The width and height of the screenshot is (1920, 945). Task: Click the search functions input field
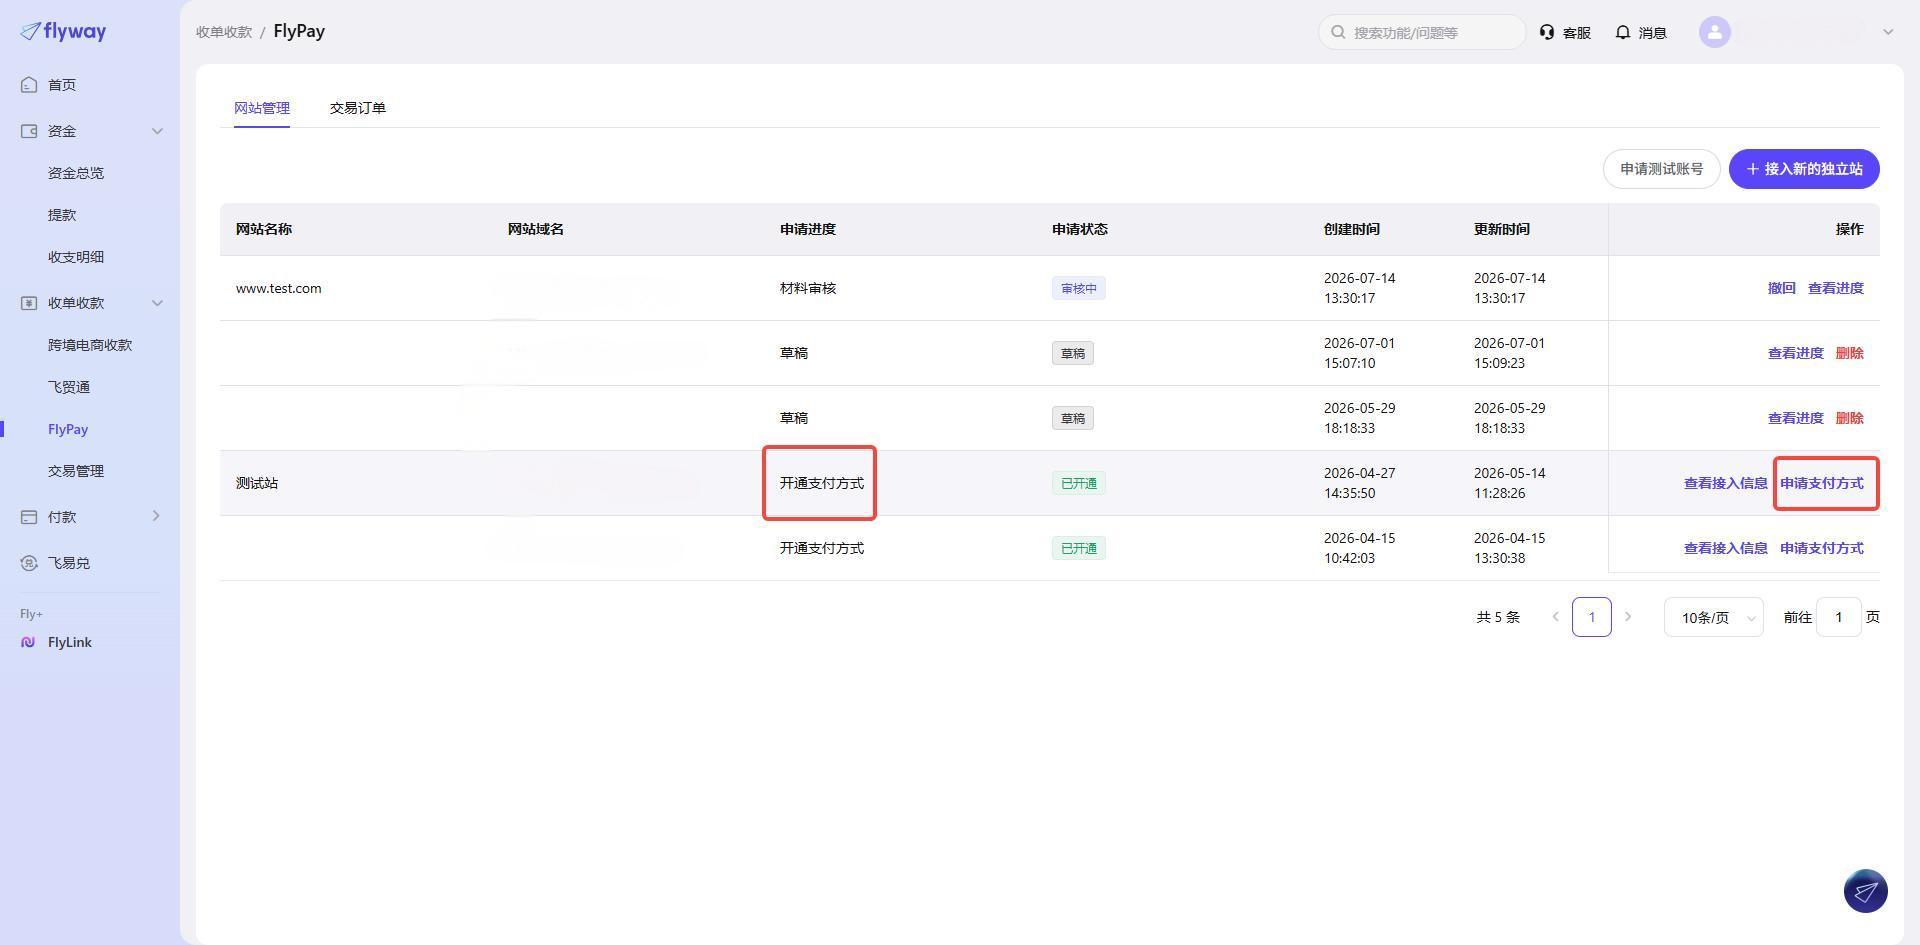1422,32
